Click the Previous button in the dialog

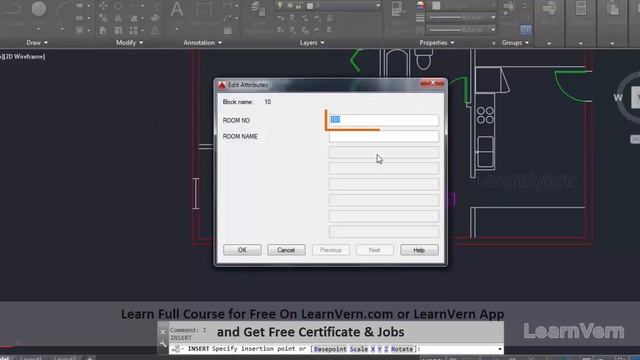point(331,250)
